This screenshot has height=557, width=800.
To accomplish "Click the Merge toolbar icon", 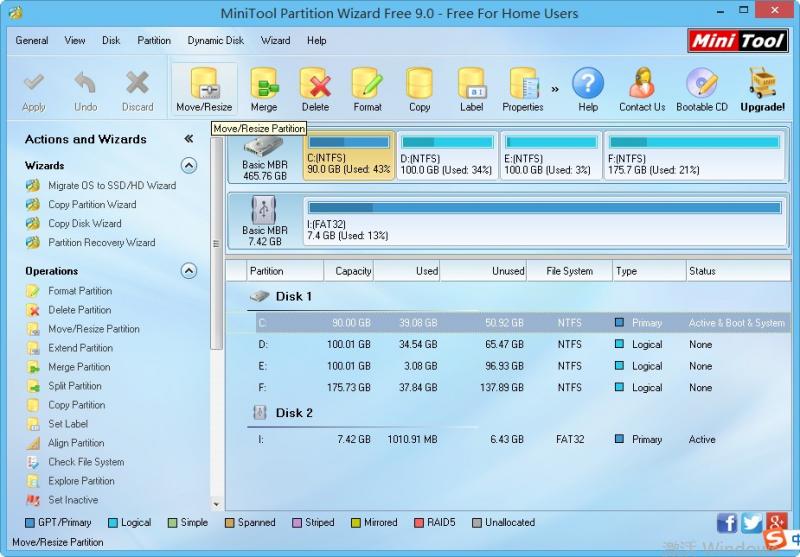I will point(264,90).
